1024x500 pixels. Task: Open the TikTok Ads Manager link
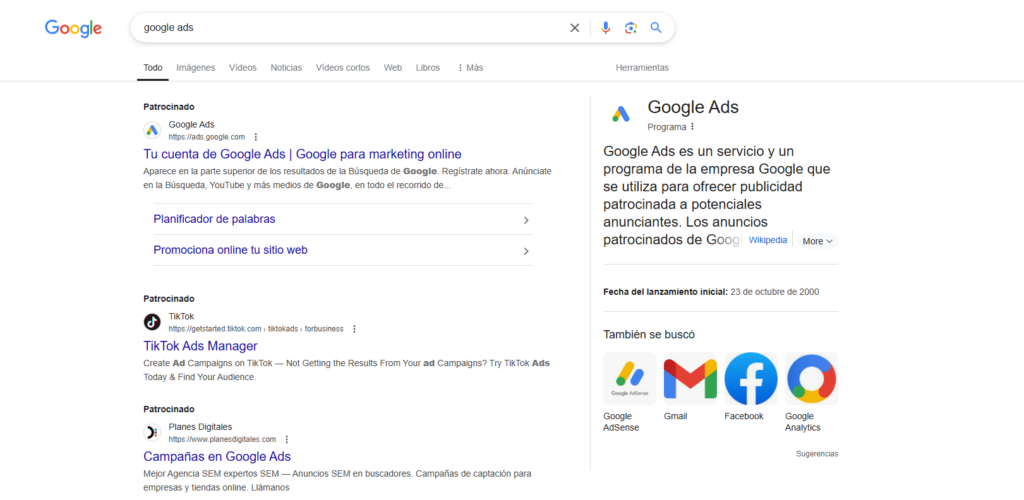tap(200, 347)
